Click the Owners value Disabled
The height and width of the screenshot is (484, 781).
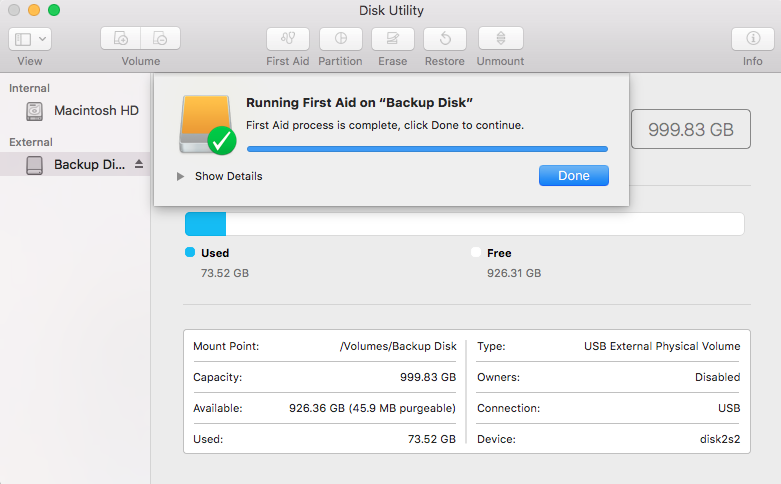(x=717, y=377)
